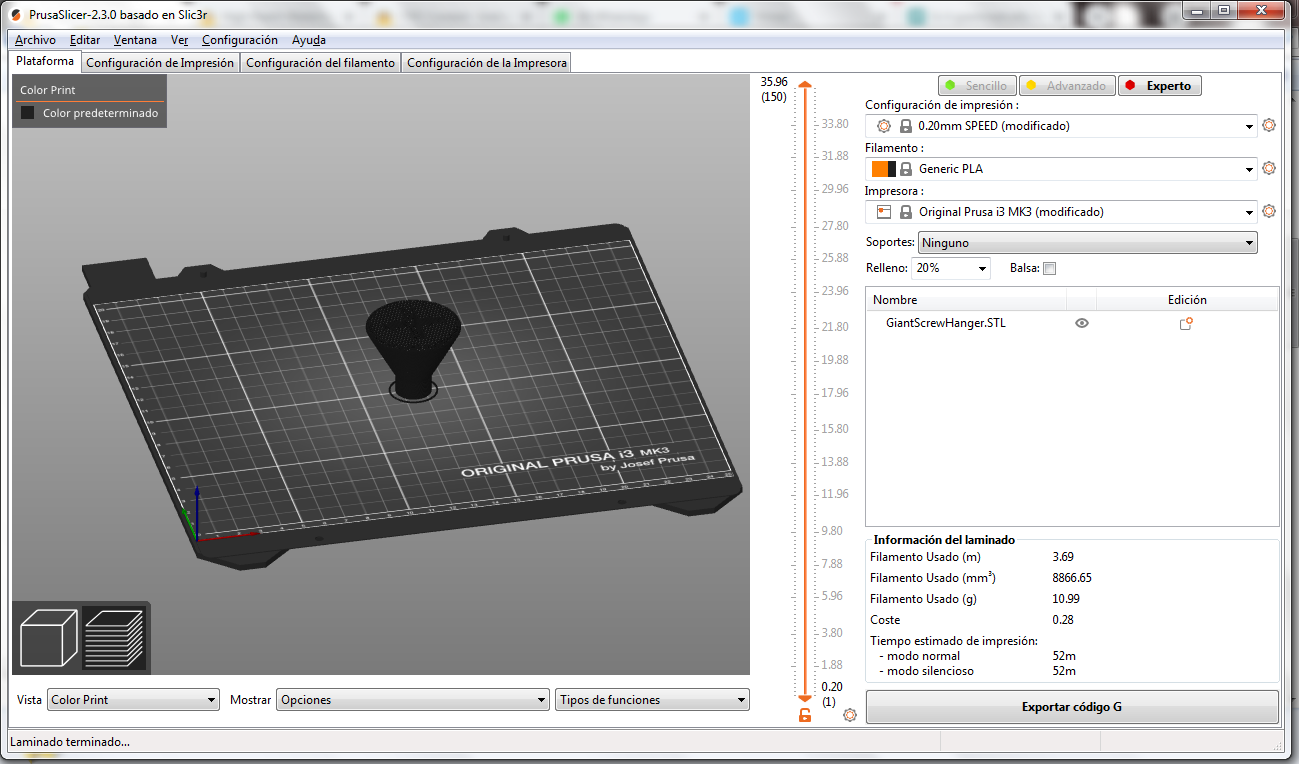Toggle visibility eye of GiantScrewHanger.STL
Viewport: 1299px width, 764px height.
(1081, 324)
